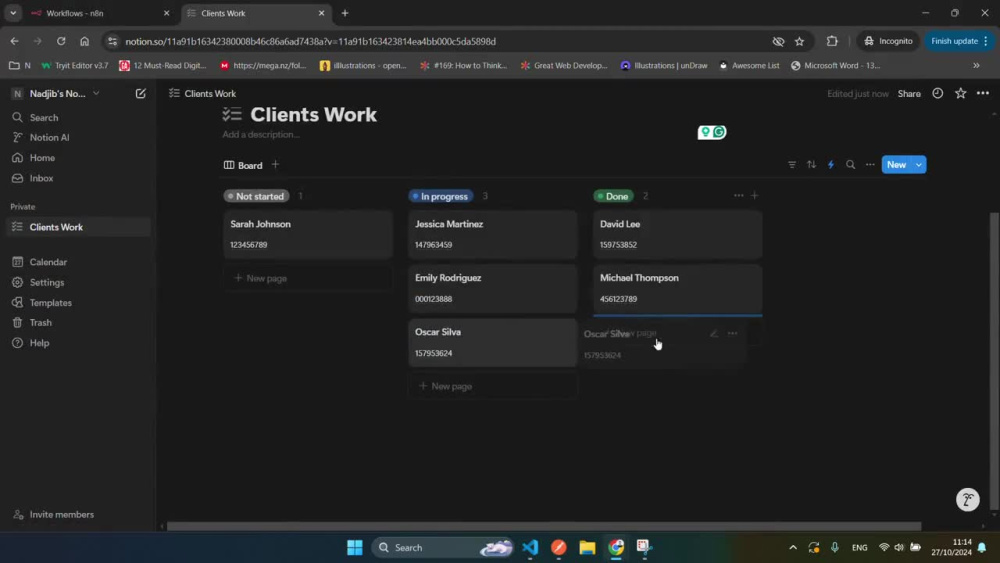The image size is (1000, 563).
Task: Click the Windows Start button
Action: (355, 547)
